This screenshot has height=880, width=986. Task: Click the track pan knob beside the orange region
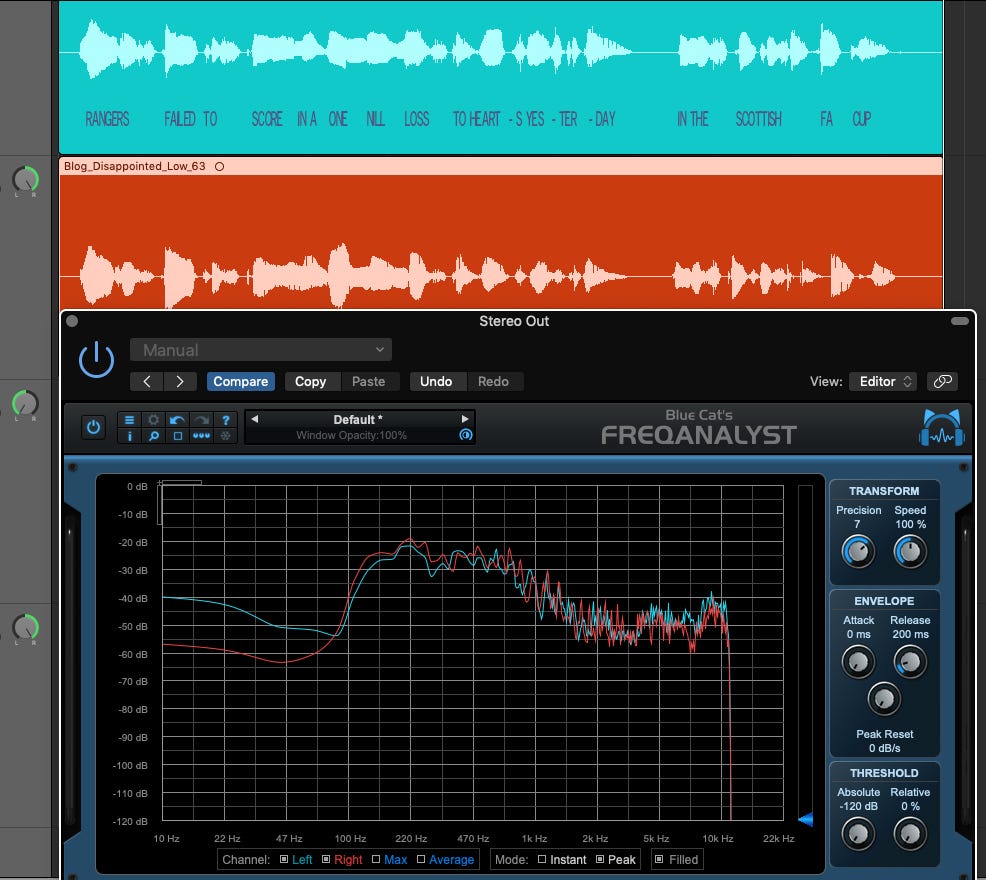tap(26, 180)
